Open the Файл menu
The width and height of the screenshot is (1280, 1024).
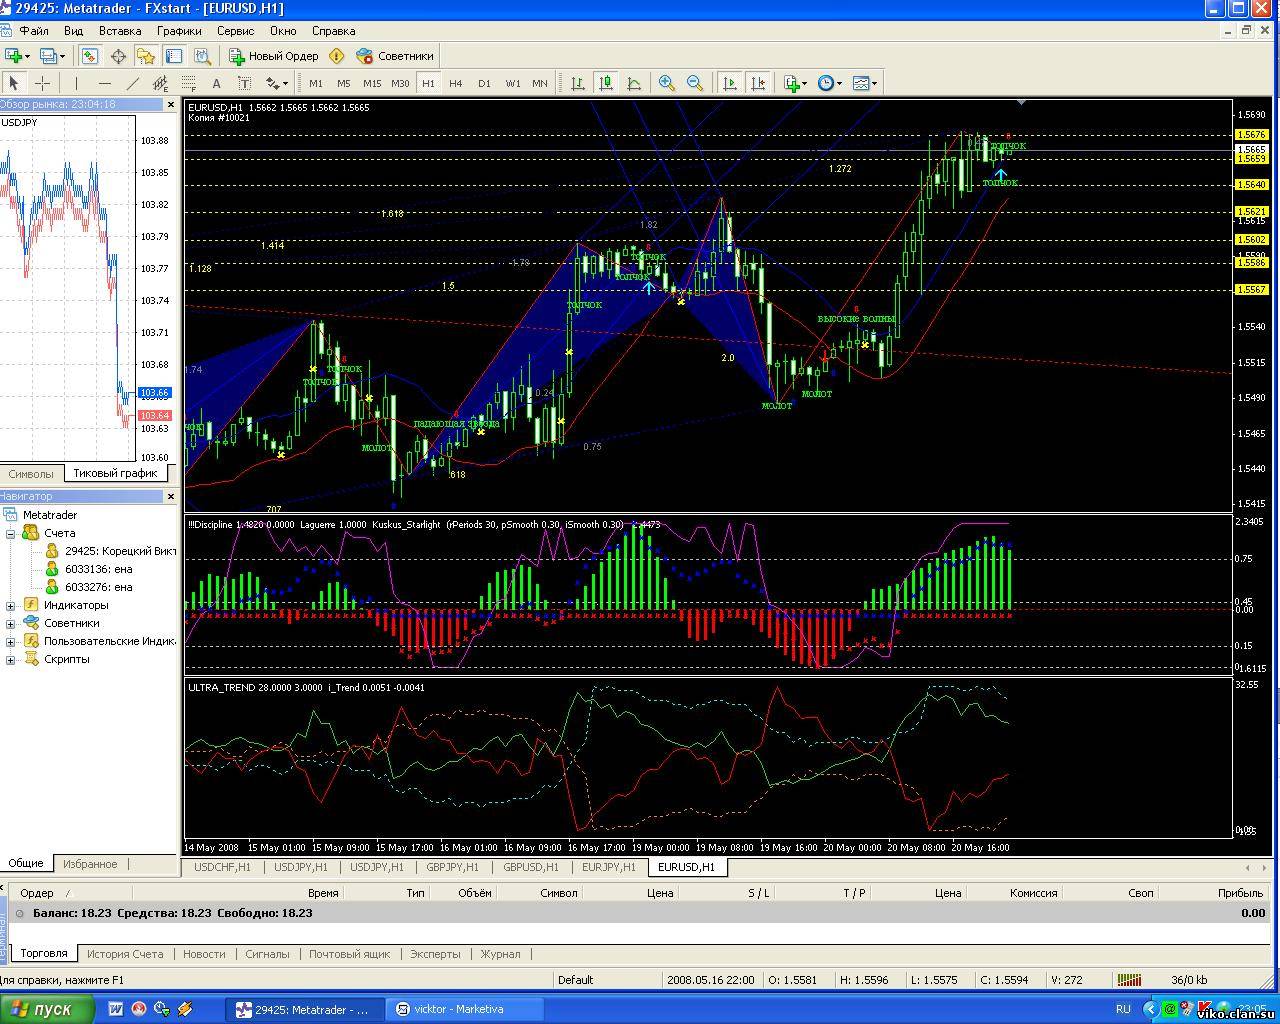[x=34, y=31]
